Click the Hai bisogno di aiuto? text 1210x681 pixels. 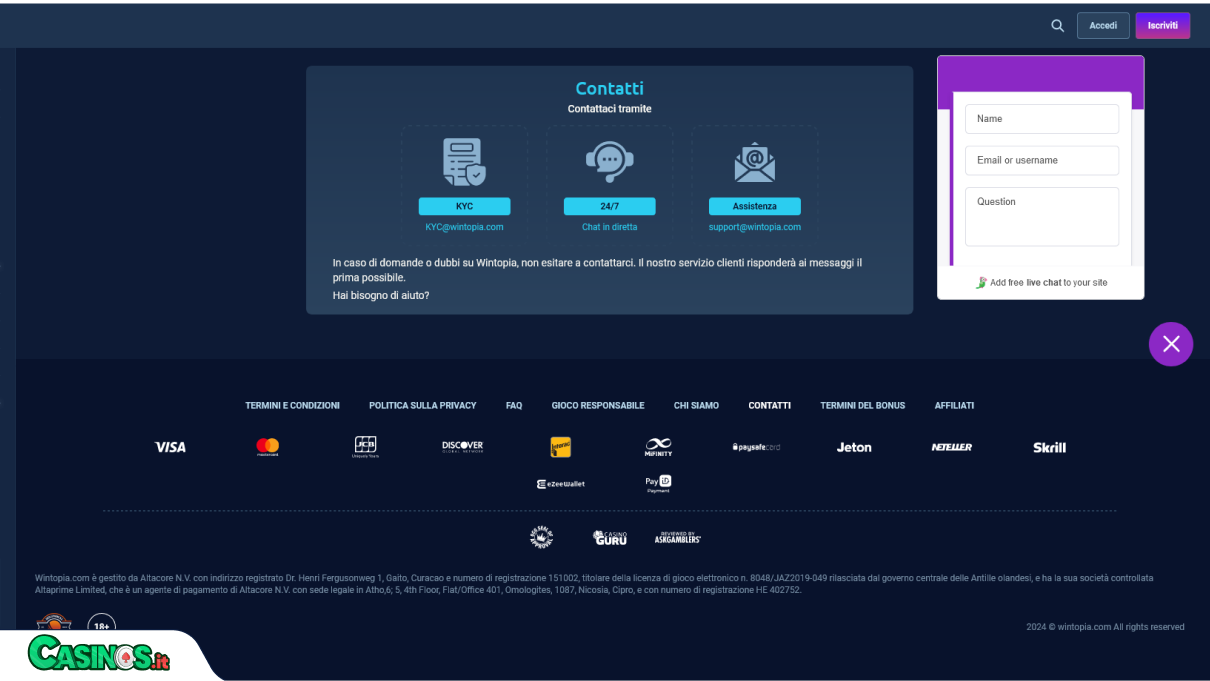click(x=381, y=296)
